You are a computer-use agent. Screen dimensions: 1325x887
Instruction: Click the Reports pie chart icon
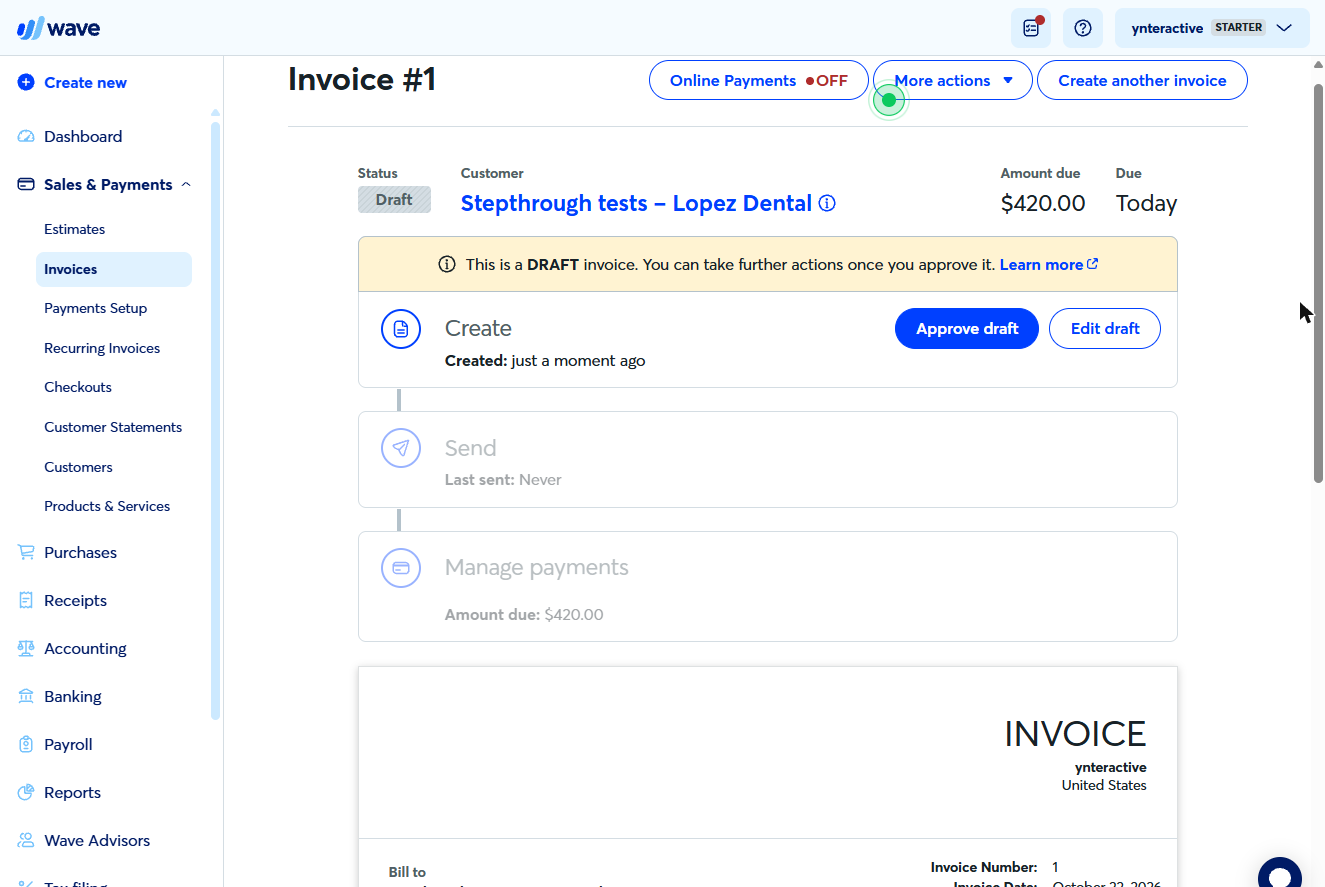[x=26, y=793]
